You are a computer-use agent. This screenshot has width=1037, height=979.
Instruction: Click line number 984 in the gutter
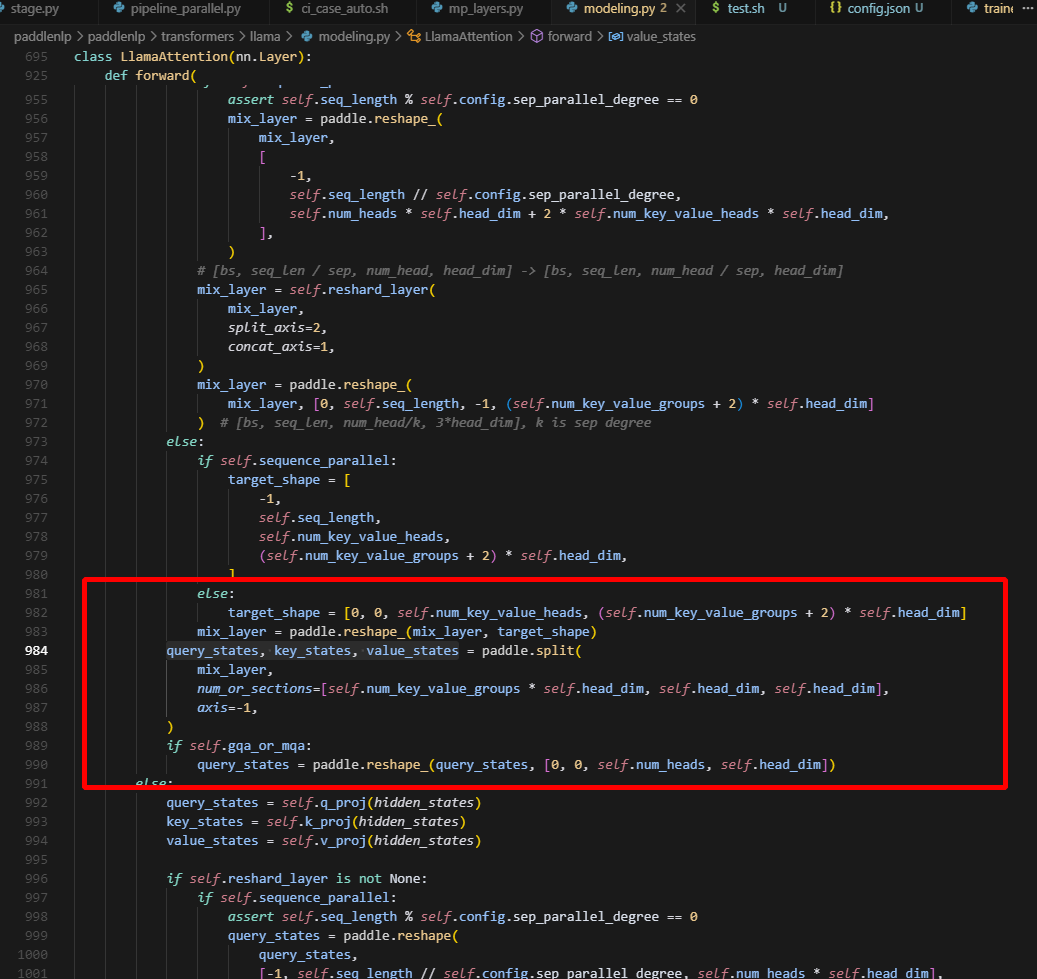pos(36,651)
